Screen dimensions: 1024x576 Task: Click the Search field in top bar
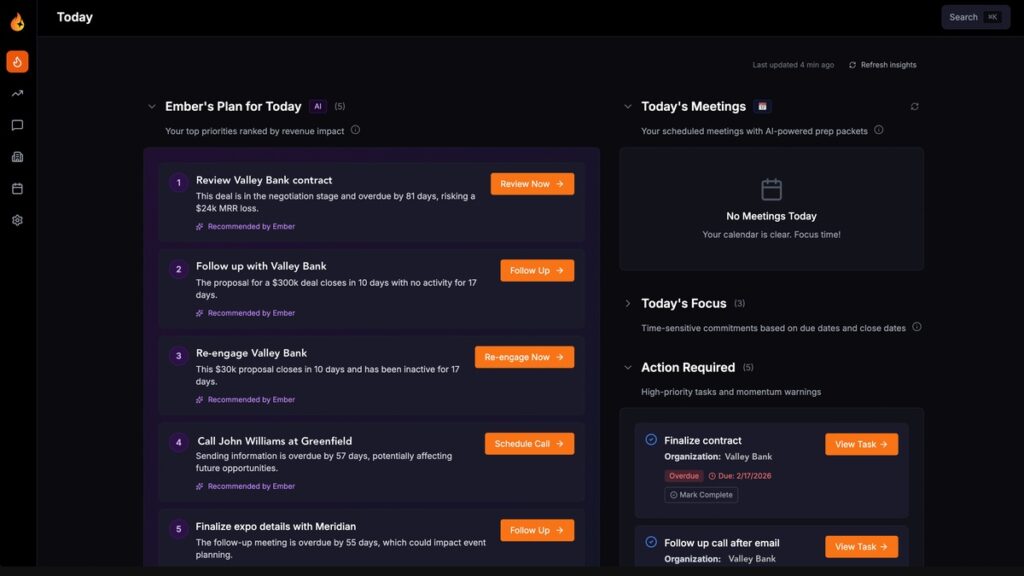(x=974, y=17)
